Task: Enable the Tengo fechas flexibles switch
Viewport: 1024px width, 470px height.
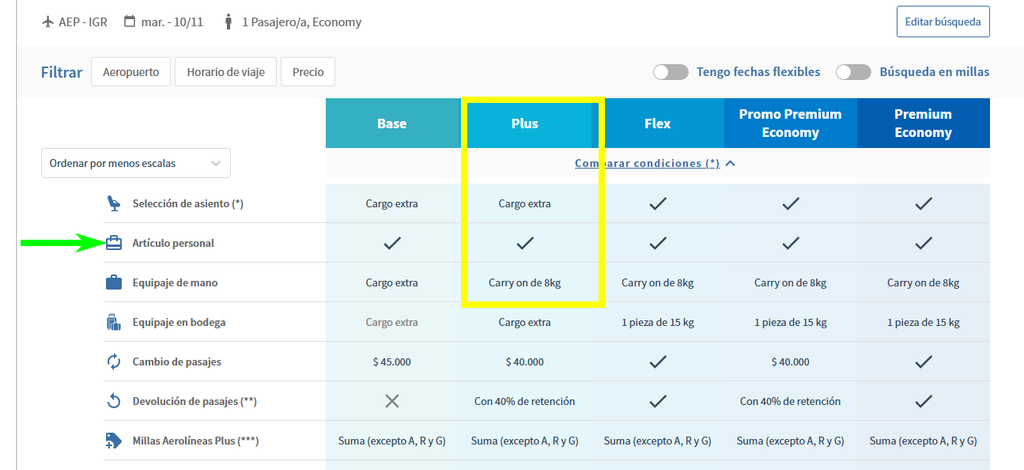Action: pyautogui.click(x=671, y=72)
